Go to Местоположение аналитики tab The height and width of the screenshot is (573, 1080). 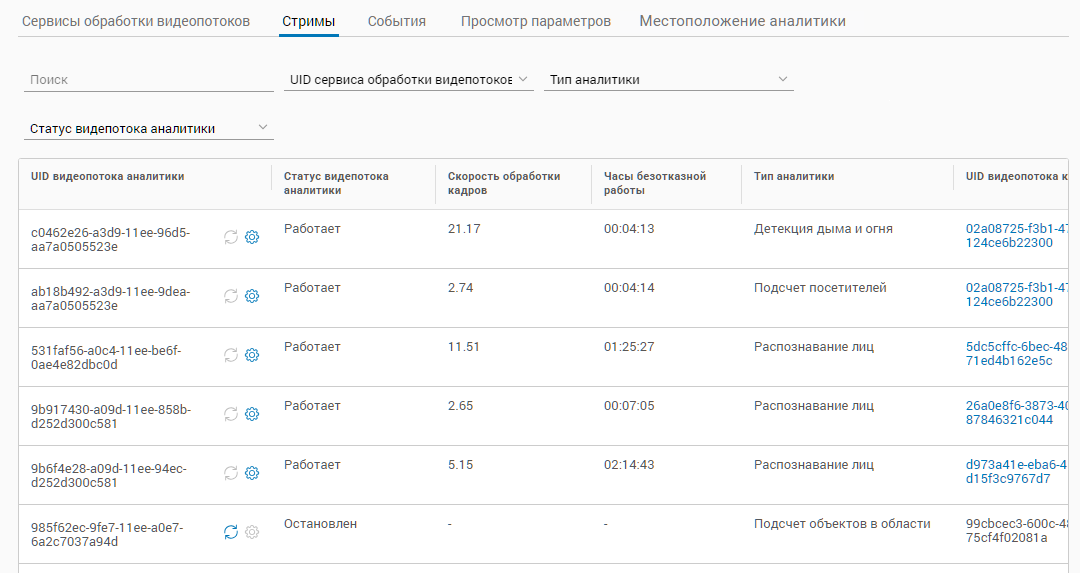742,21
